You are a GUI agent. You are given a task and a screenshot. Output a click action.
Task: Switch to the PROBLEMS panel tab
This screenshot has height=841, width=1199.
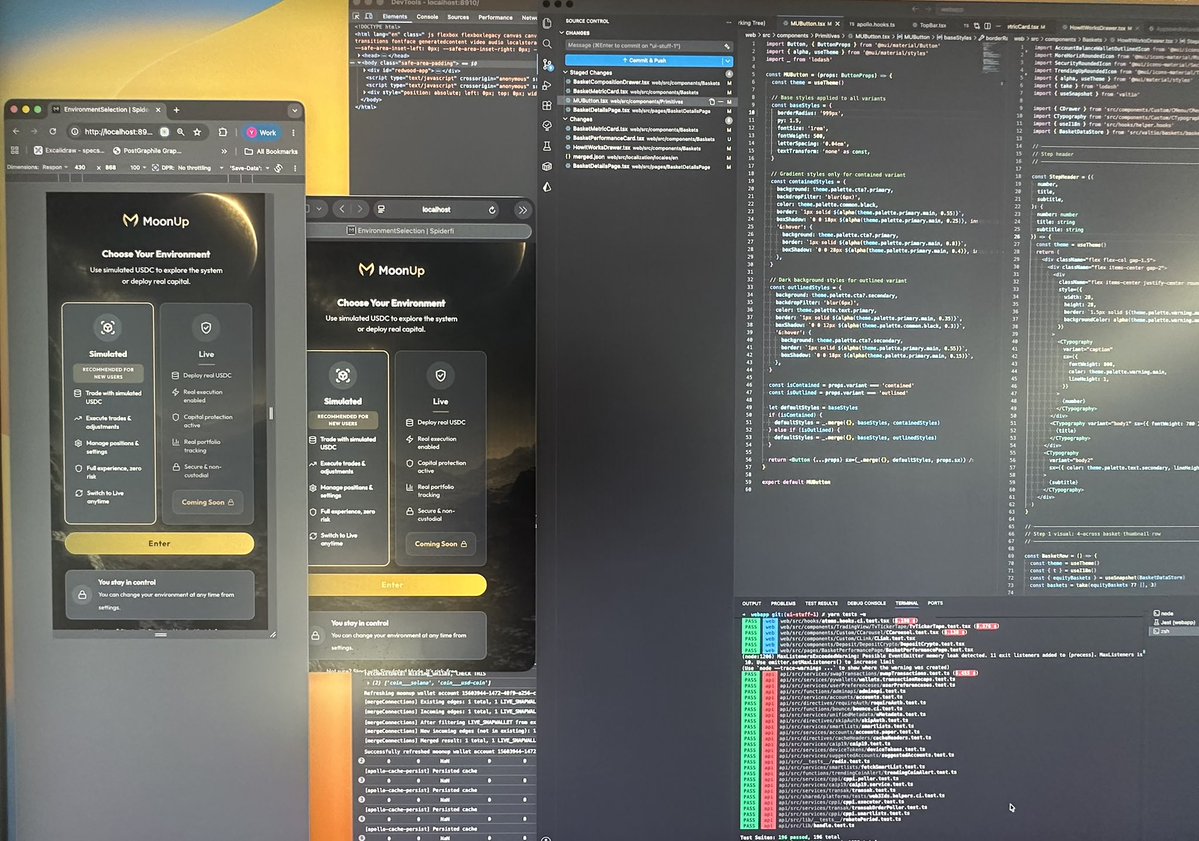coord(783,603)
